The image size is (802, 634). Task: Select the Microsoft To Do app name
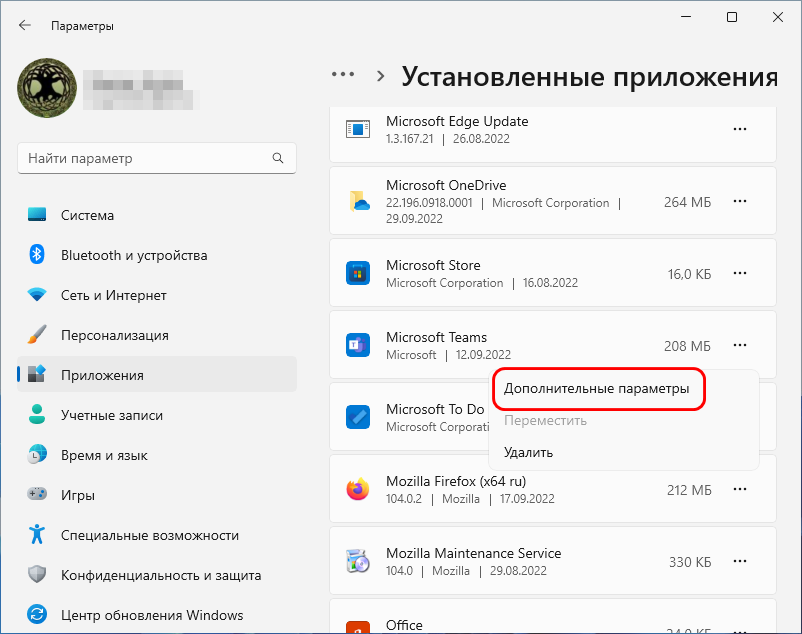[x=435, y=410]
